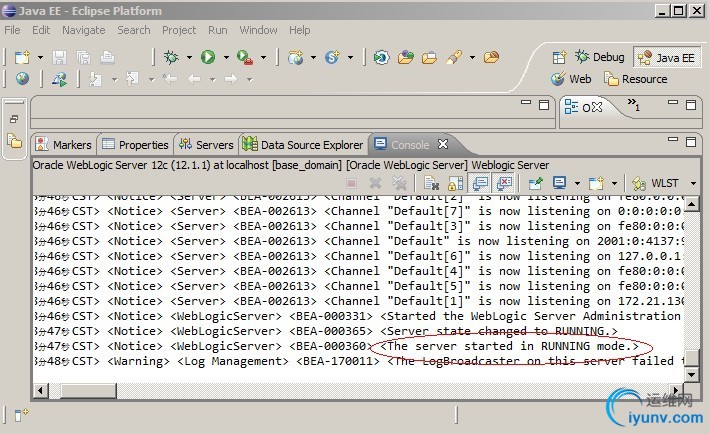Toggle Show Console When Standard Out Changes
Screen dimensions: 709x434
[x=480, y=183]
